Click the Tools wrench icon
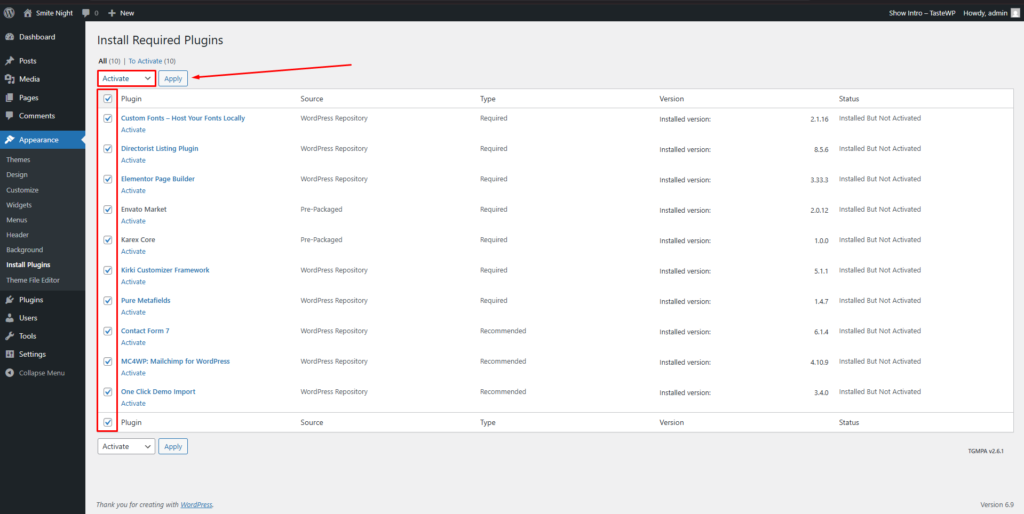This screenshot has height=514, width=1024. pyautogui.click(x=9, y=336)
